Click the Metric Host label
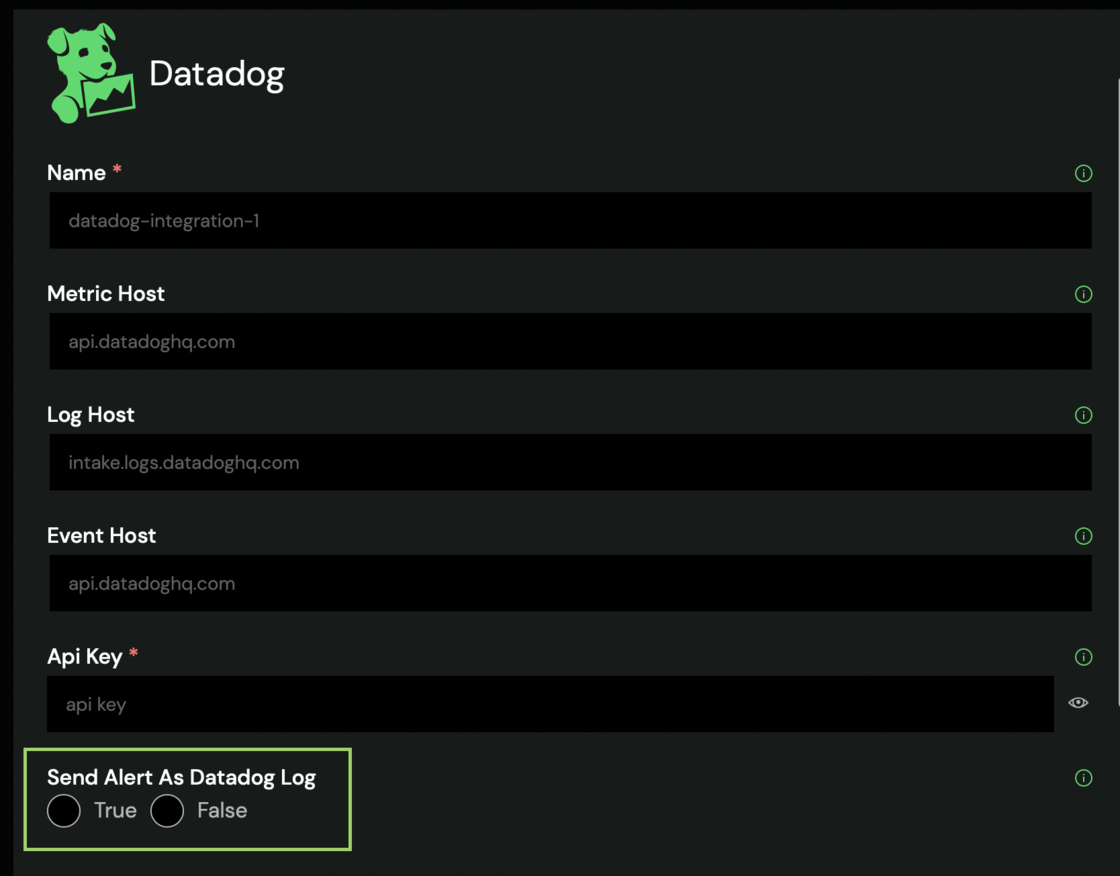This screenshot has width=1120, height=876. point(106,294)
